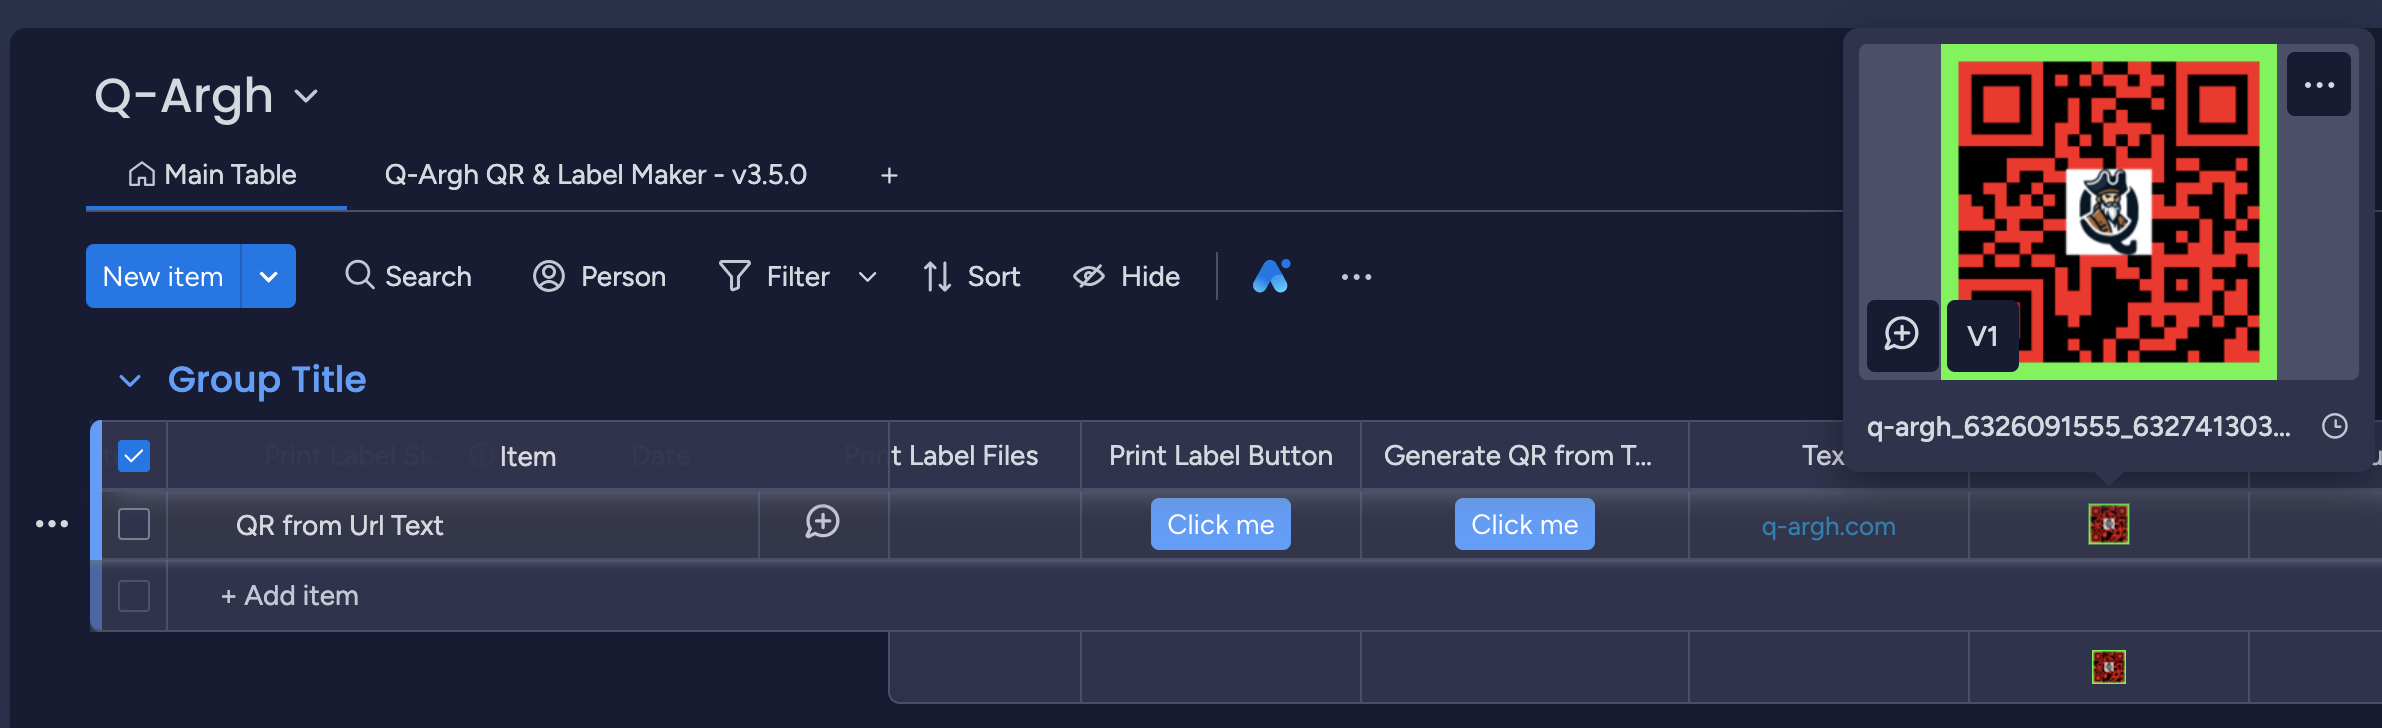This screenshot has width=2382, height=728.
Task: Select the Group Title heading
Action: [x=267, y=380]
